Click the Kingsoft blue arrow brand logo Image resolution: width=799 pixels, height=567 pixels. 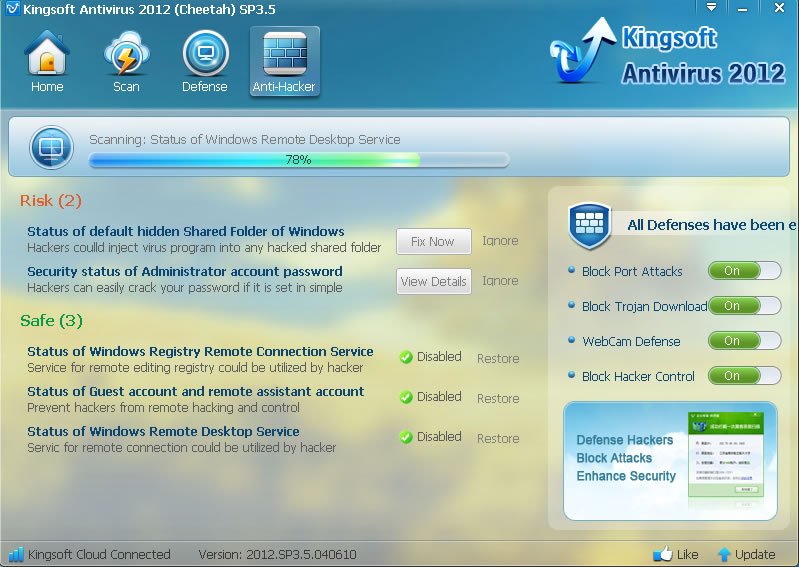coord(583,50)
